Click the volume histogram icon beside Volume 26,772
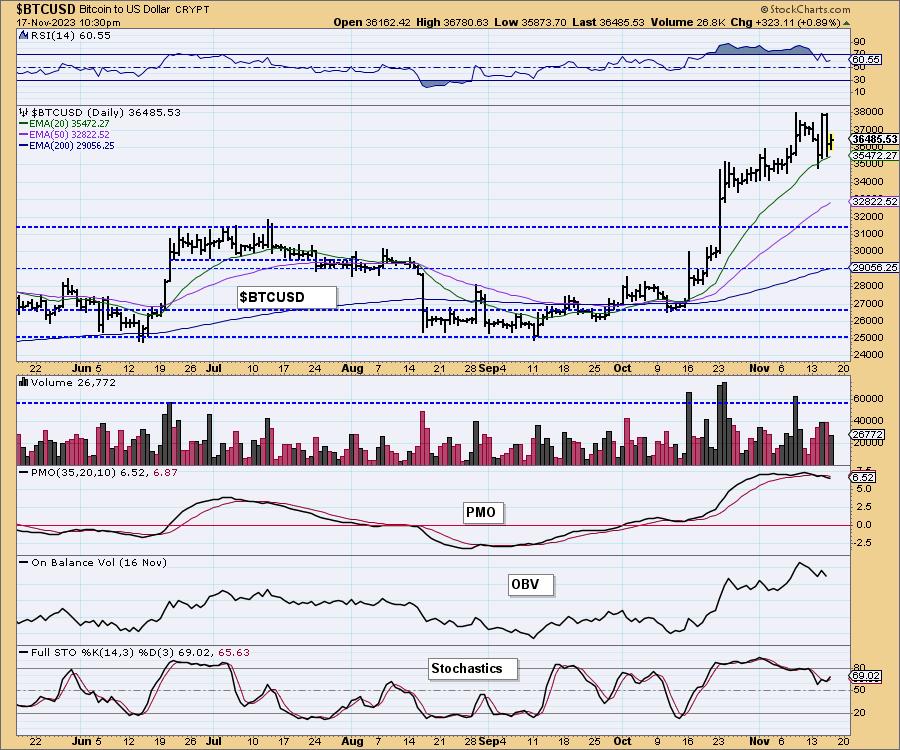The width and height of the screenshot is (900, 750). point(24,382)
